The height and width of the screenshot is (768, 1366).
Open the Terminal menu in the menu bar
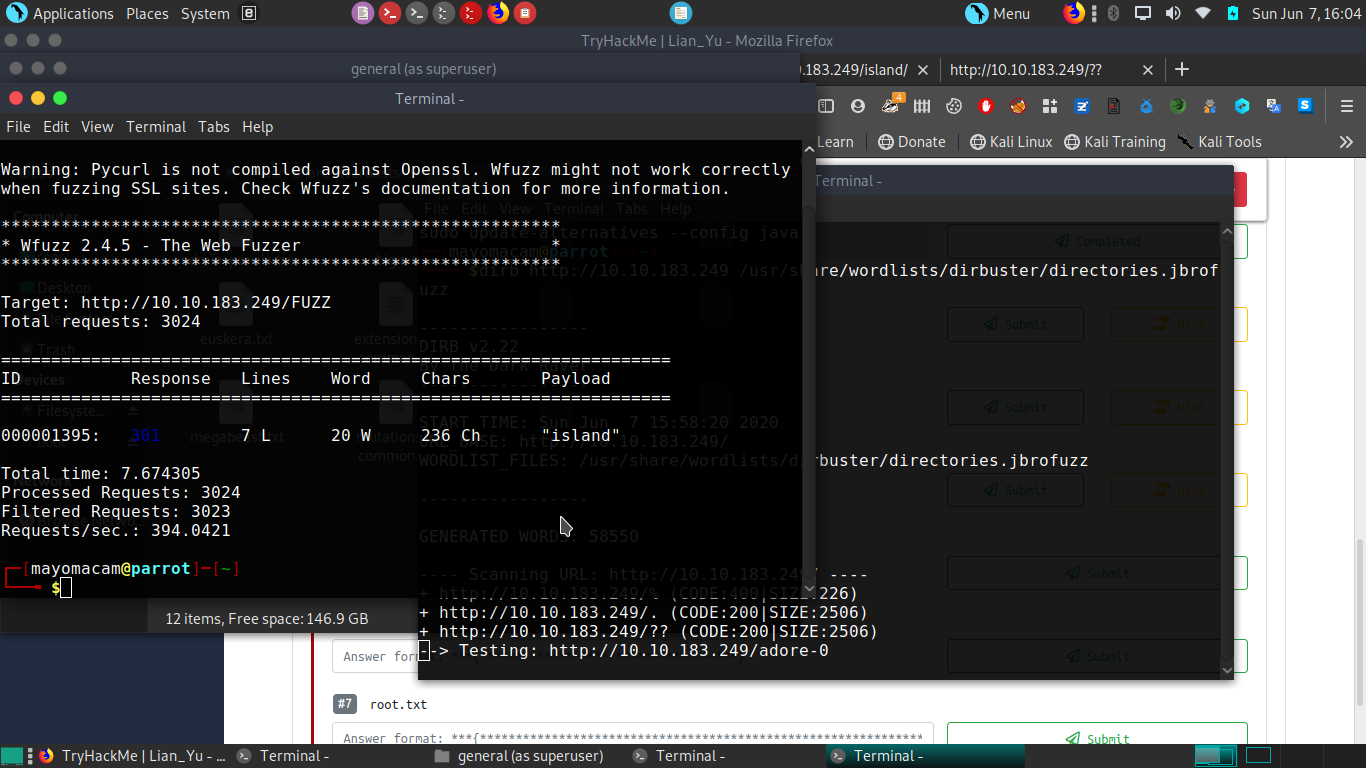[x=155, y=127]
